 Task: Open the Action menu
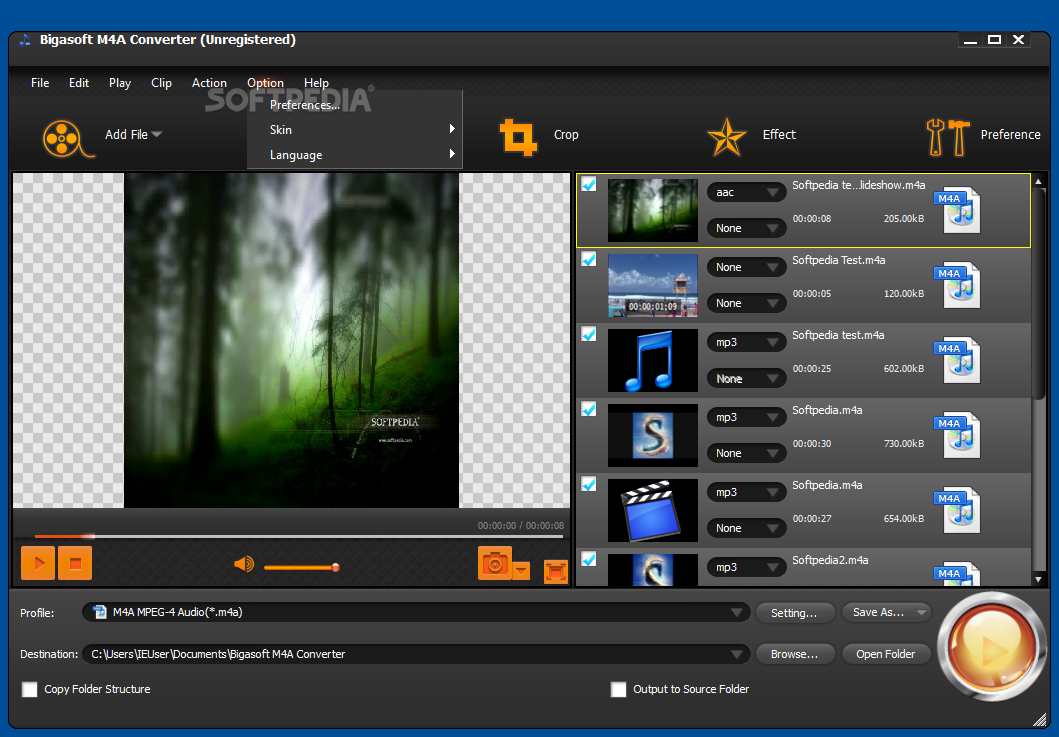[209, 82]
